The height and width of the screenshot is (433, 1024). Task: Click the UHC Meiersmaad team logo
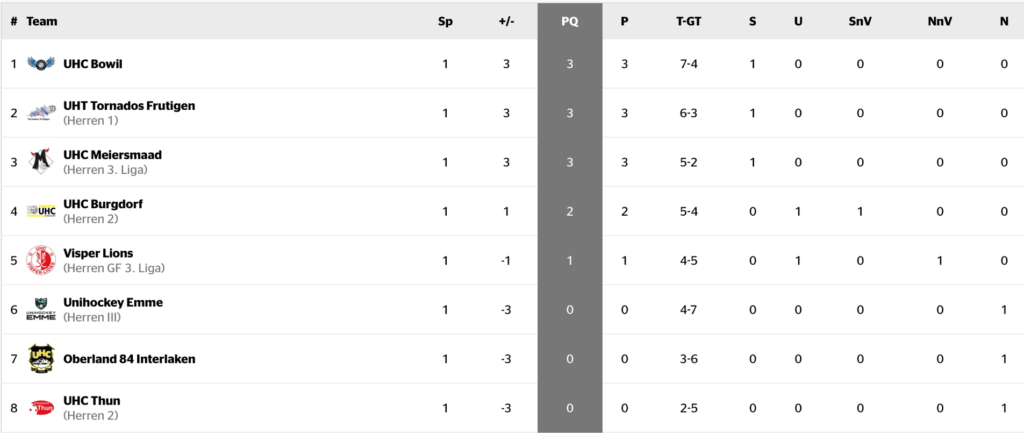click(x=41, y=162)
